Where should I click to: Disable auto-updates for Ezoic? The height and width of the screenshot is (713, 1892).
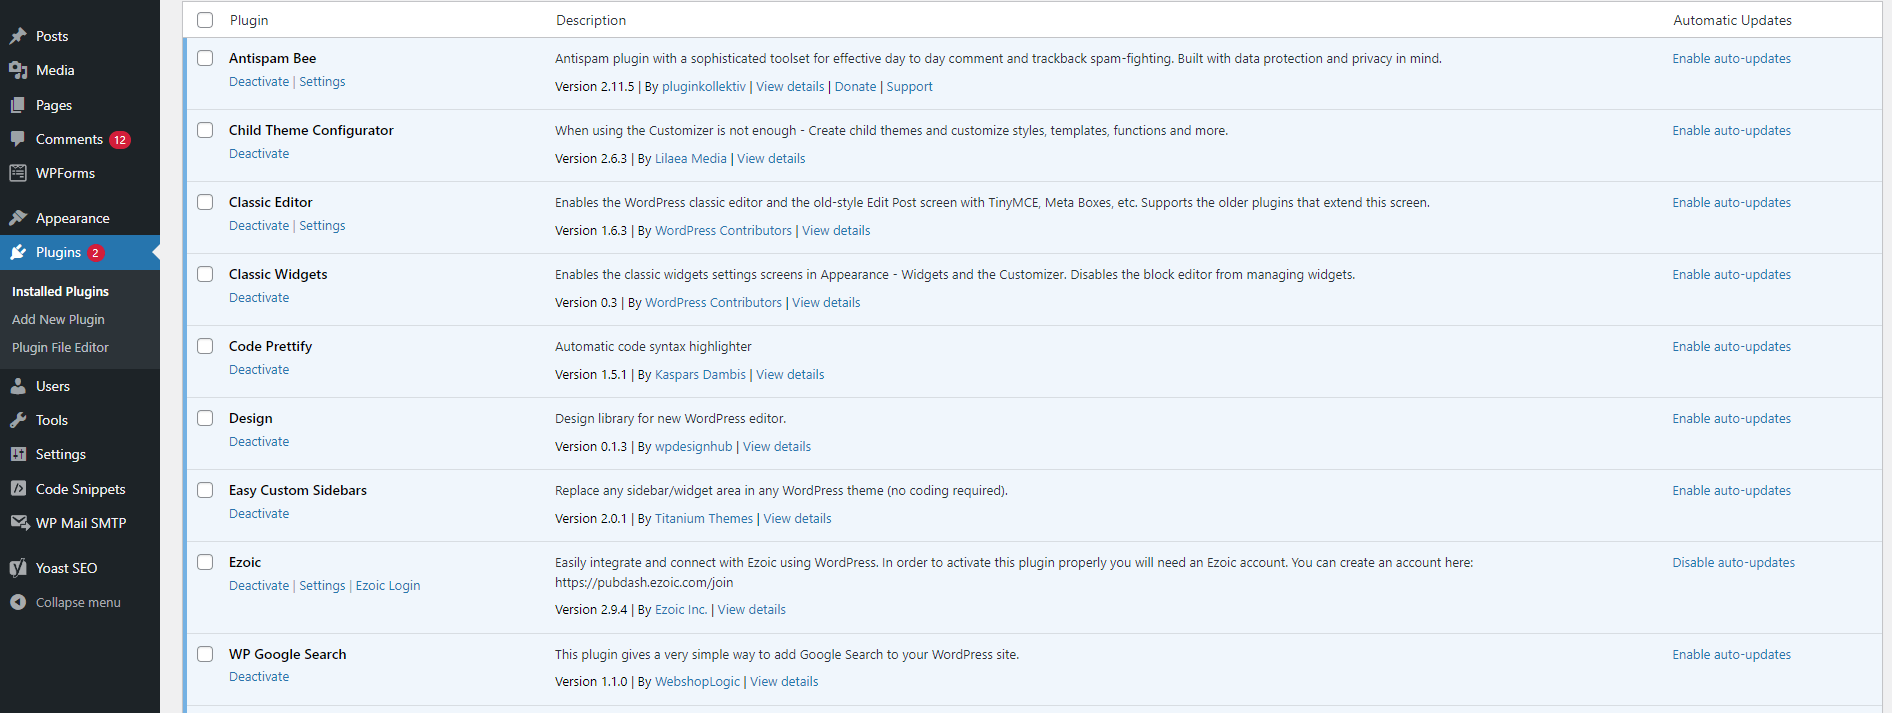(1733, 563)
